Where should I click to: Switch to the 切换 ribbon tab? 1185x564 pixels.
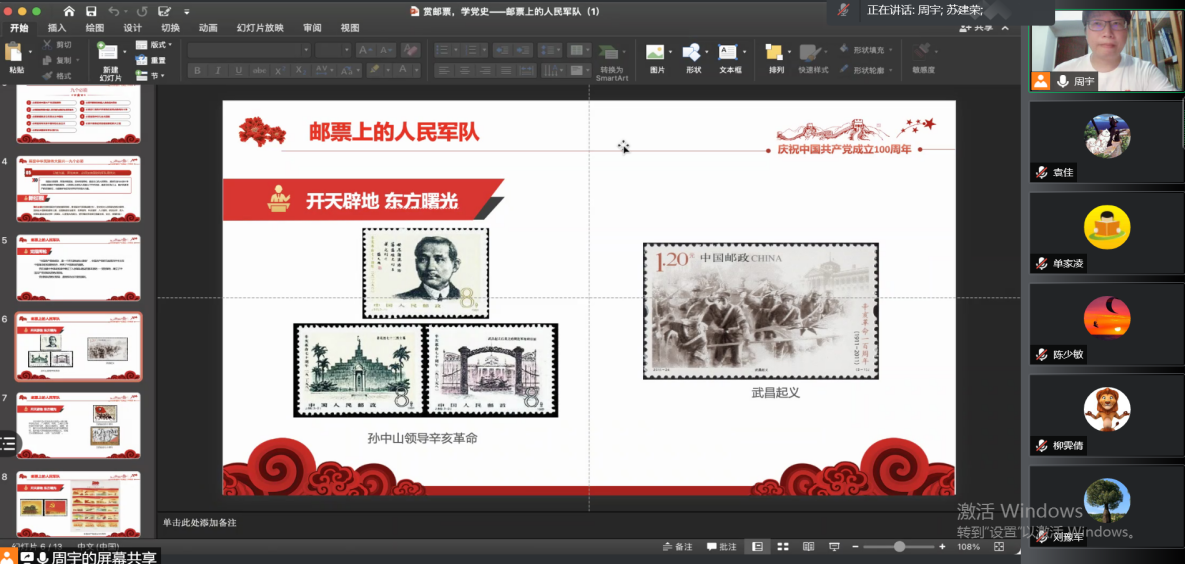point(170,28)
